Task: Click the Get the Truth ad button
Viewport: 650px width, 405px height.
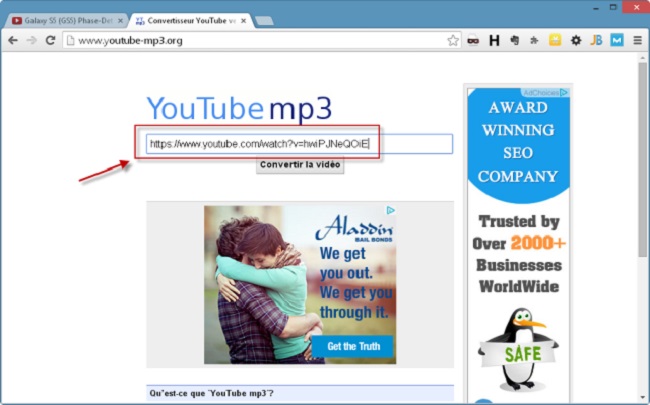Action: click(x=352, y=346)
